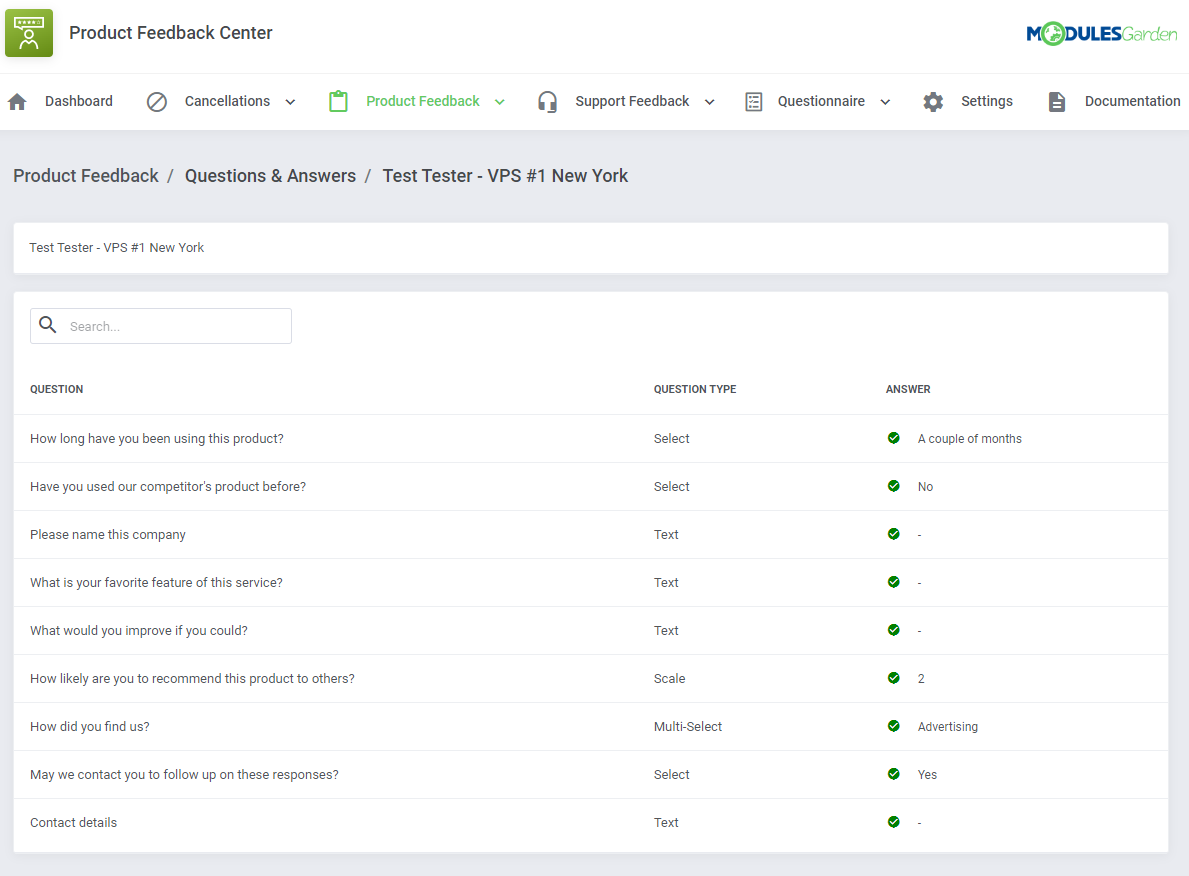This screenshot has height=876, width=1189.
Task: Click the 'Questions & Answers' breadcrumb link
Action: (x=271, y=176)
